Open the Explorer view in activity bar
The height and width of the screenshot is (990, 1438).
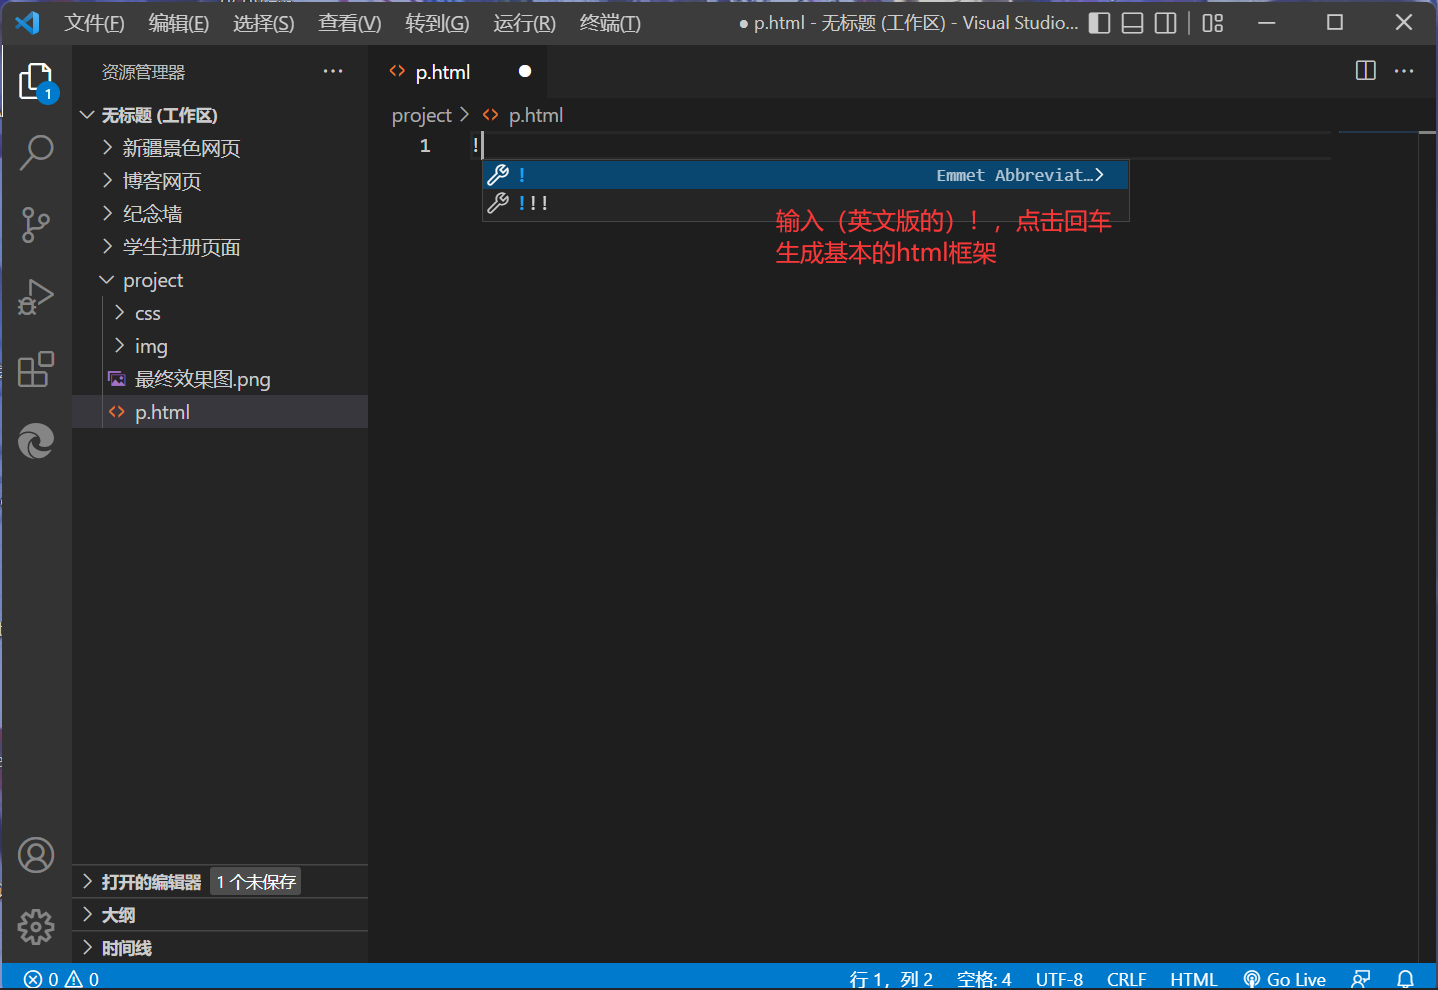coord(36,82)
